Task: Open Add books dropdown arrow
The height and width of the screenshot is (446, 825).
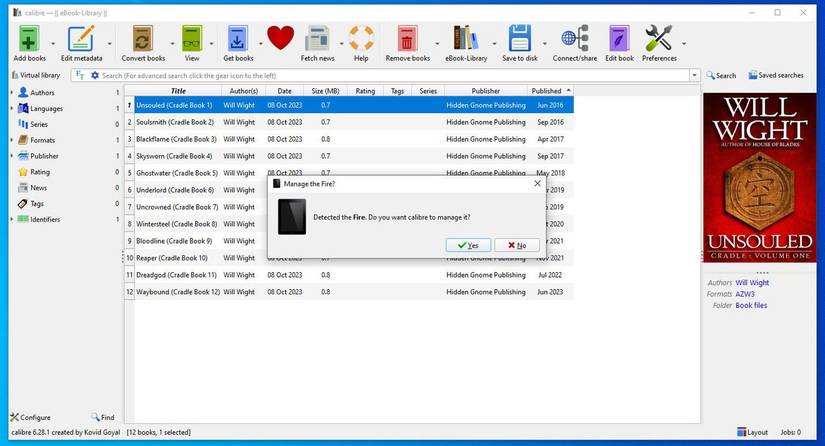Action: click(53, 44)
